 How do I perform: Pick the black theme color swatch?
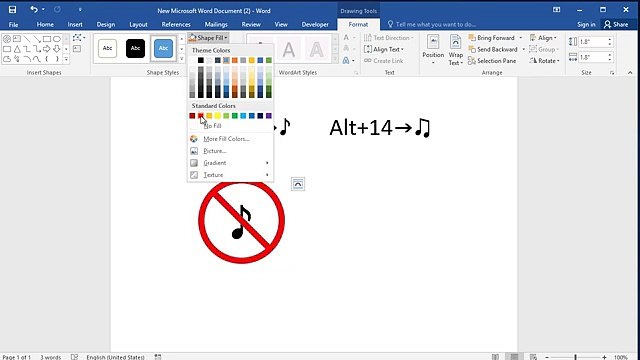coord(201,60)
